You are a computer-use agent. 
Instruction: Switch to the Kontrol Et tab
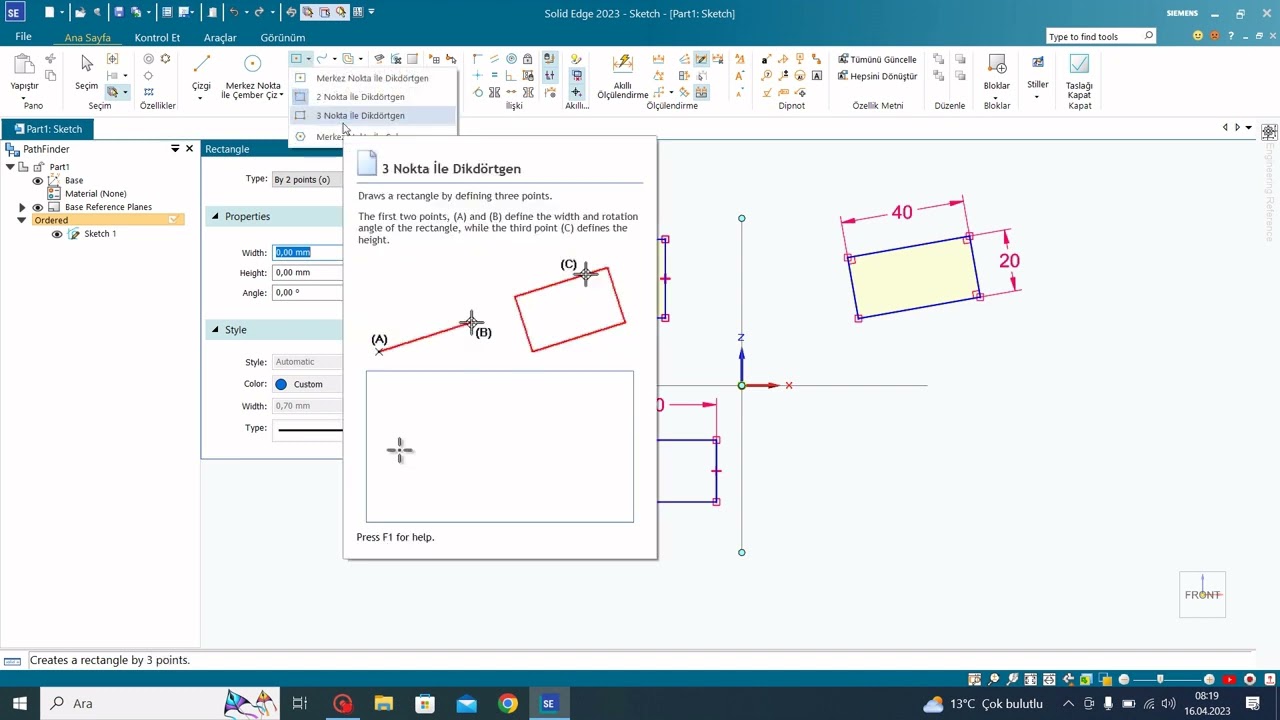[157, 38]
